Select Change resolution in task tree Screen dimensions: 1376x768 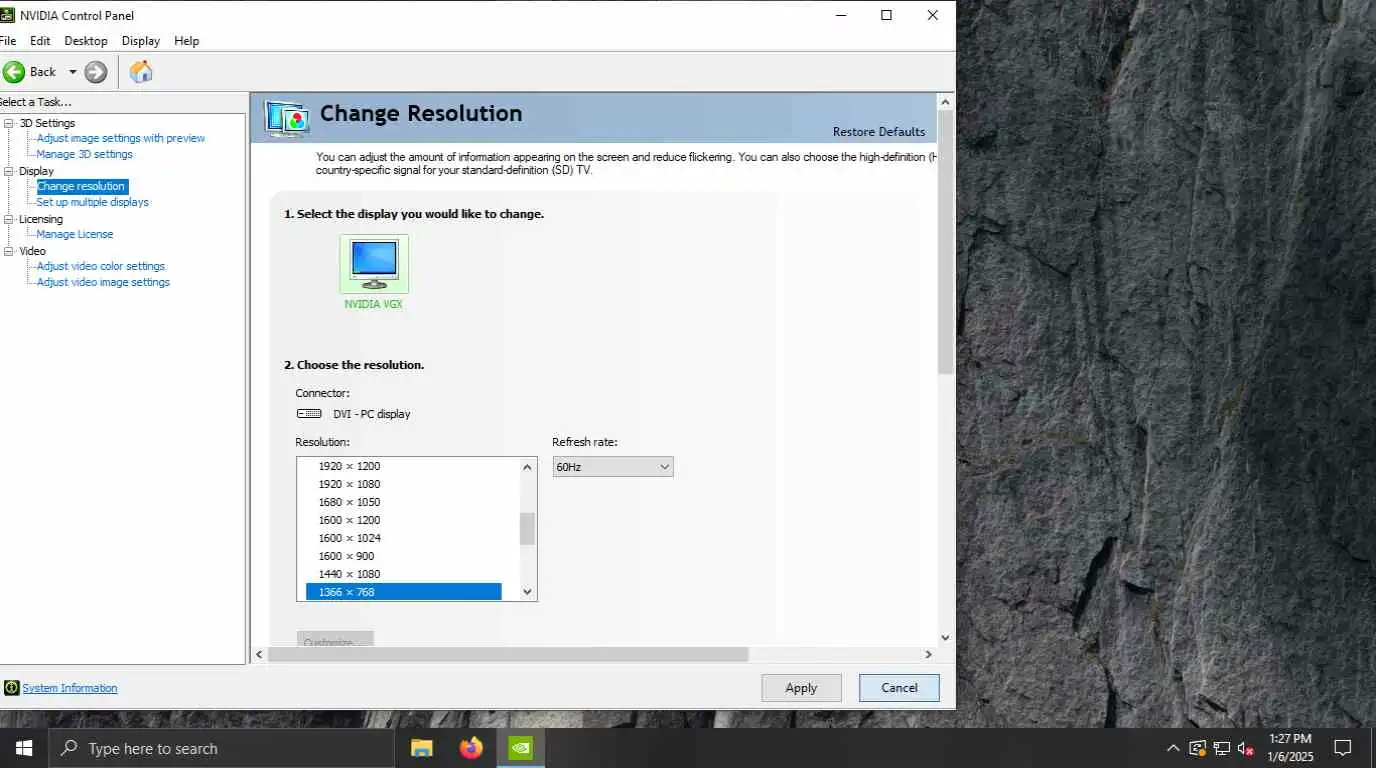click(x=81, y=186)
